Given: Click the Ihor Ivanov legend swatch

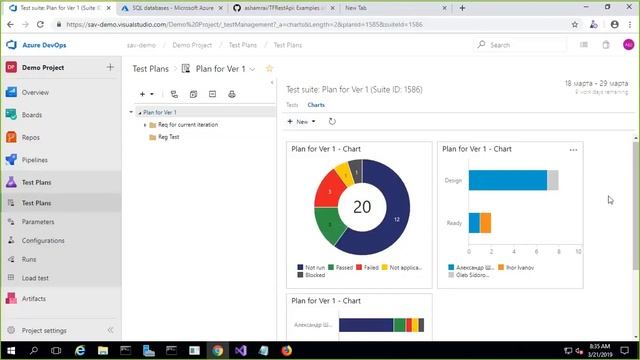Looking at the screenshot, I should point(501,267).
